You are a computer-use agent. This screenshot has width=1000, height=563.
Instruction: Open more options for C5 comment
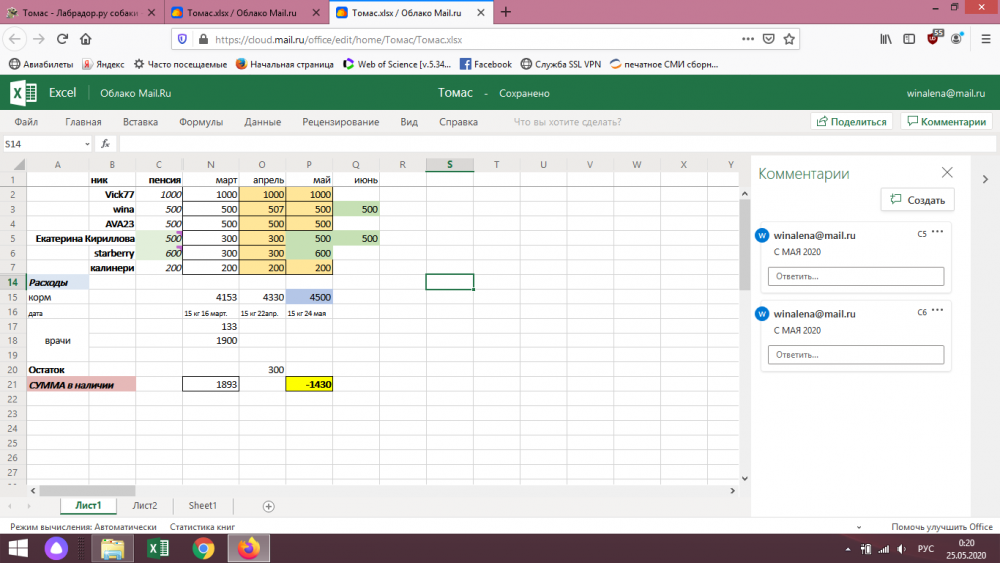pyautogui.click(x=937, y=232)
